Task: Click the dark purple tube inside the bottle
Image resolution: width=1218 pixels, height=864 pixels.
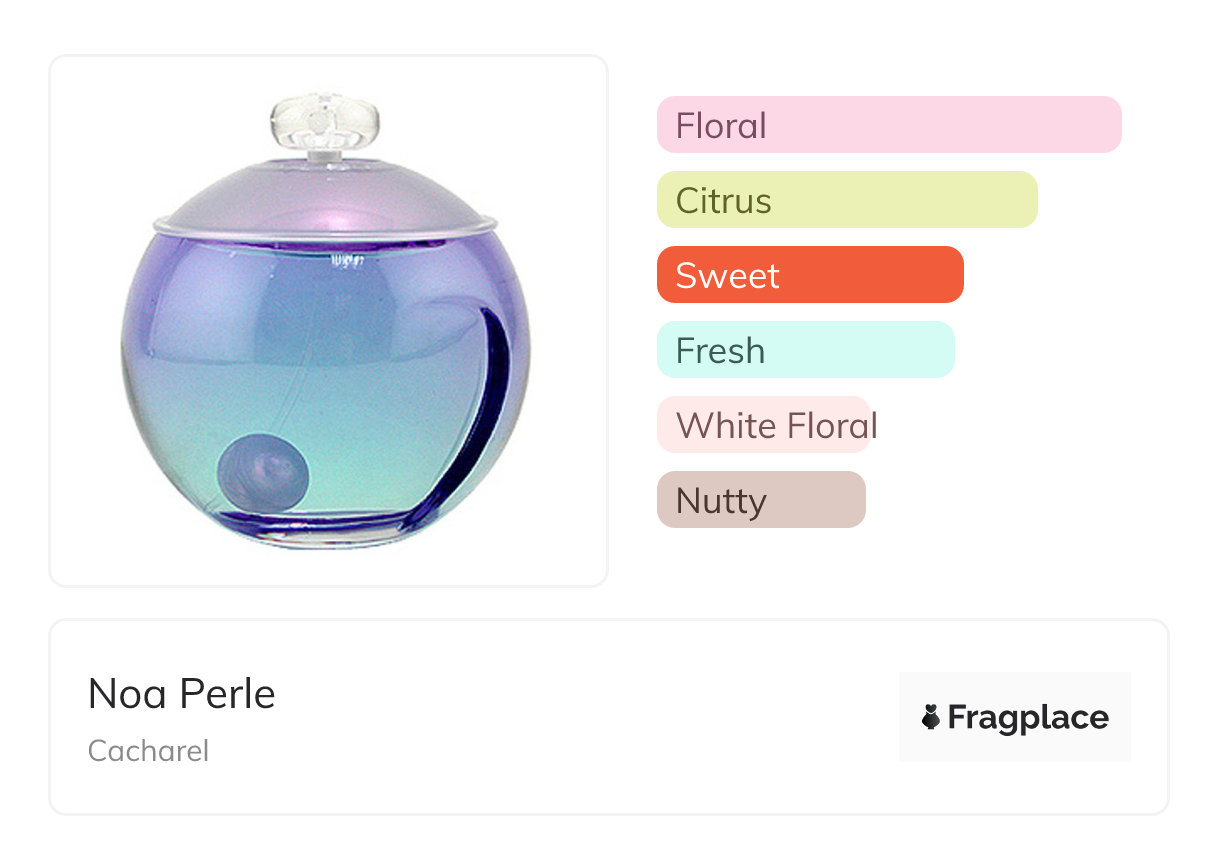Action: coord(497,400)
